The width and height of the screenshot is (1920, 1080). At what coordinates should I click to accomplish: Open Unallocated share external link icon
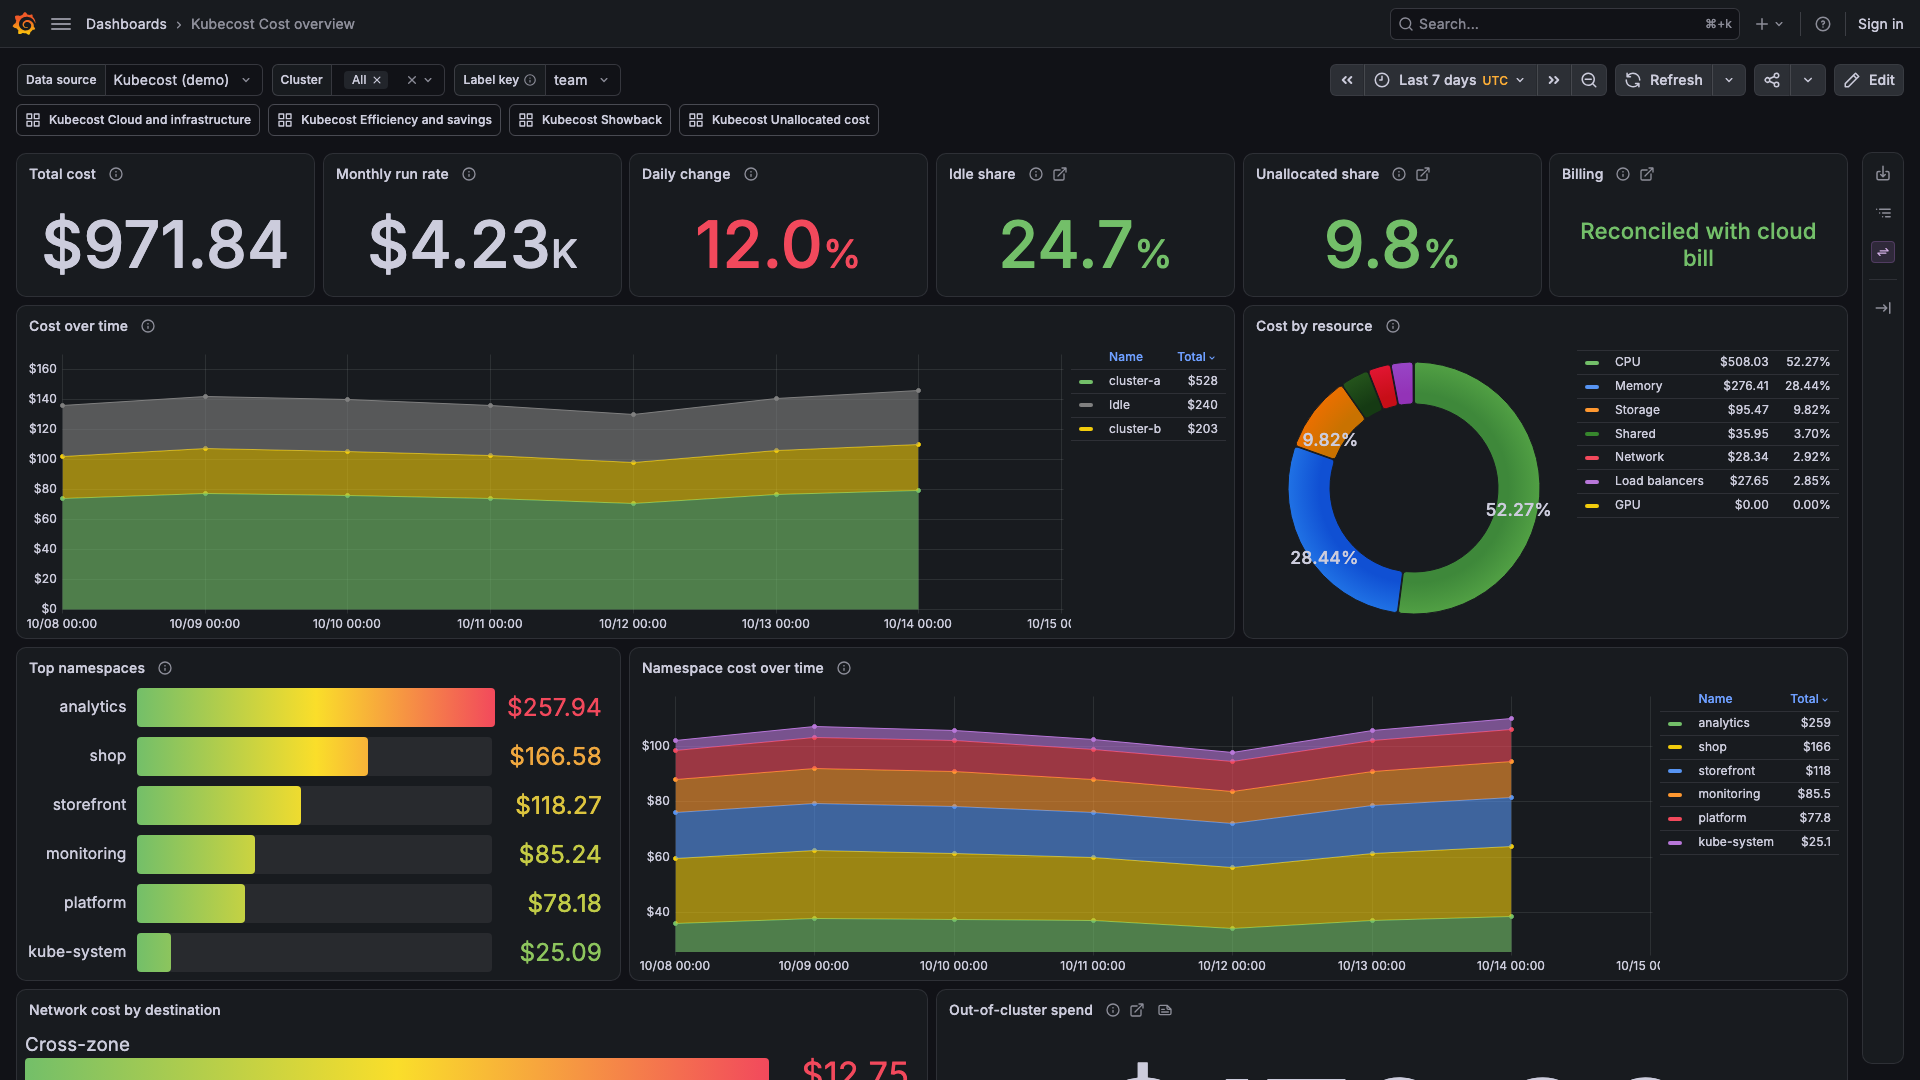(1423, 174)
